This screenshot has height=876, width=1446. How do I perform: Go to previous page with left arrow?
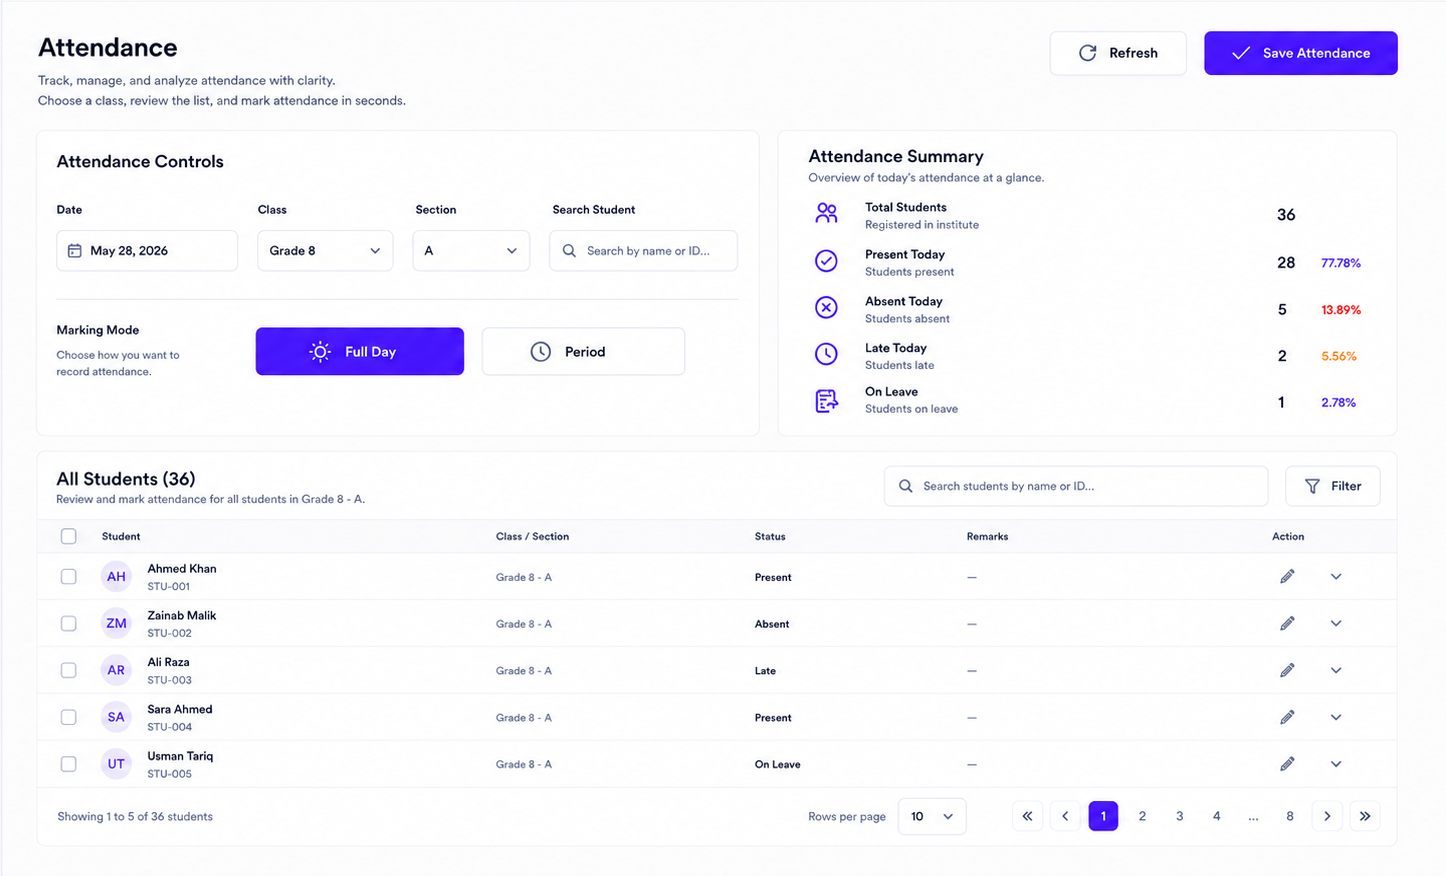coord(1065,816)
